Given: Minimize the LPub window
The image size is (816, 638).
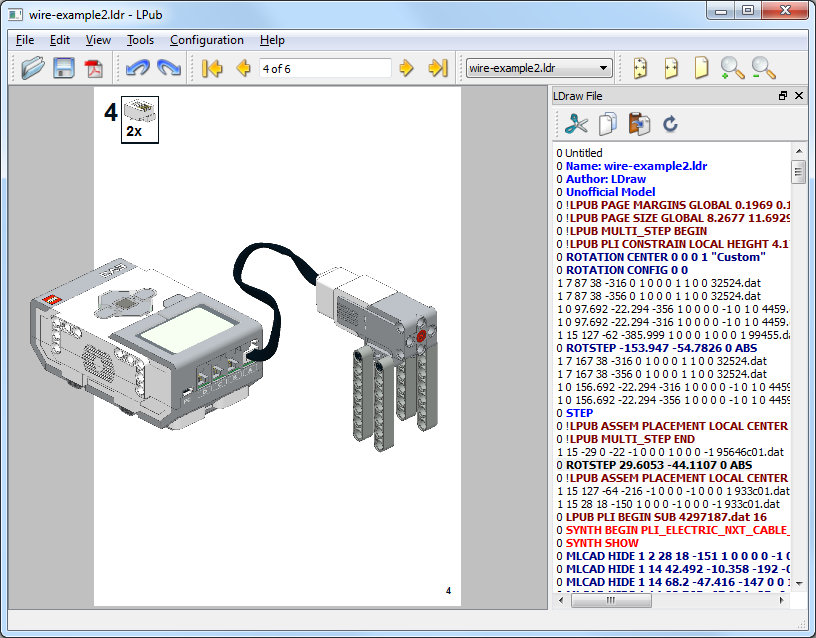Looking at the screenshot, I should point(721,11).
